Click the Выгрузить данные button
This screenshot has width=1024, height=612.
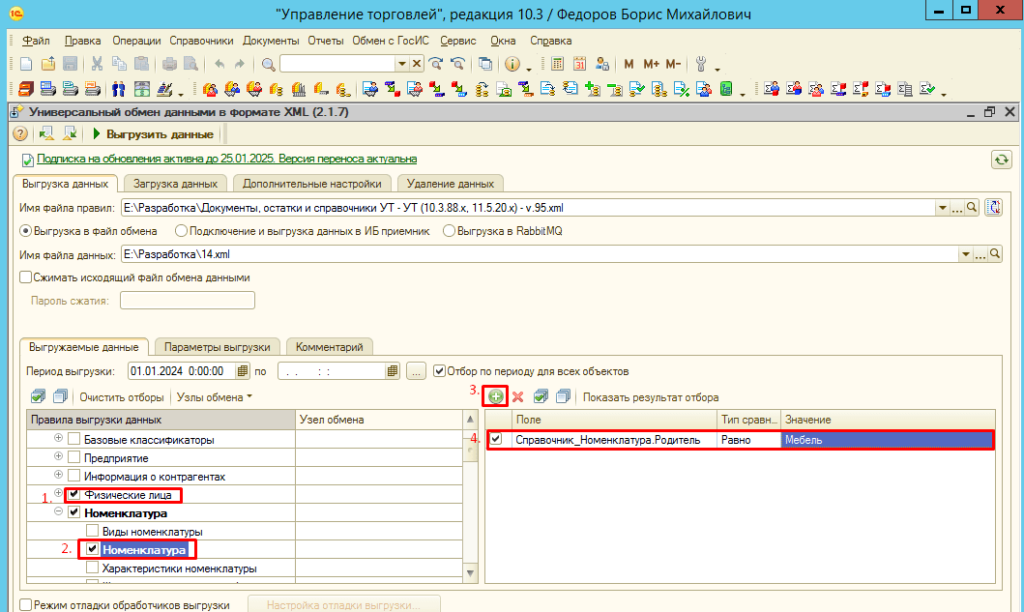tap(153, 134)
